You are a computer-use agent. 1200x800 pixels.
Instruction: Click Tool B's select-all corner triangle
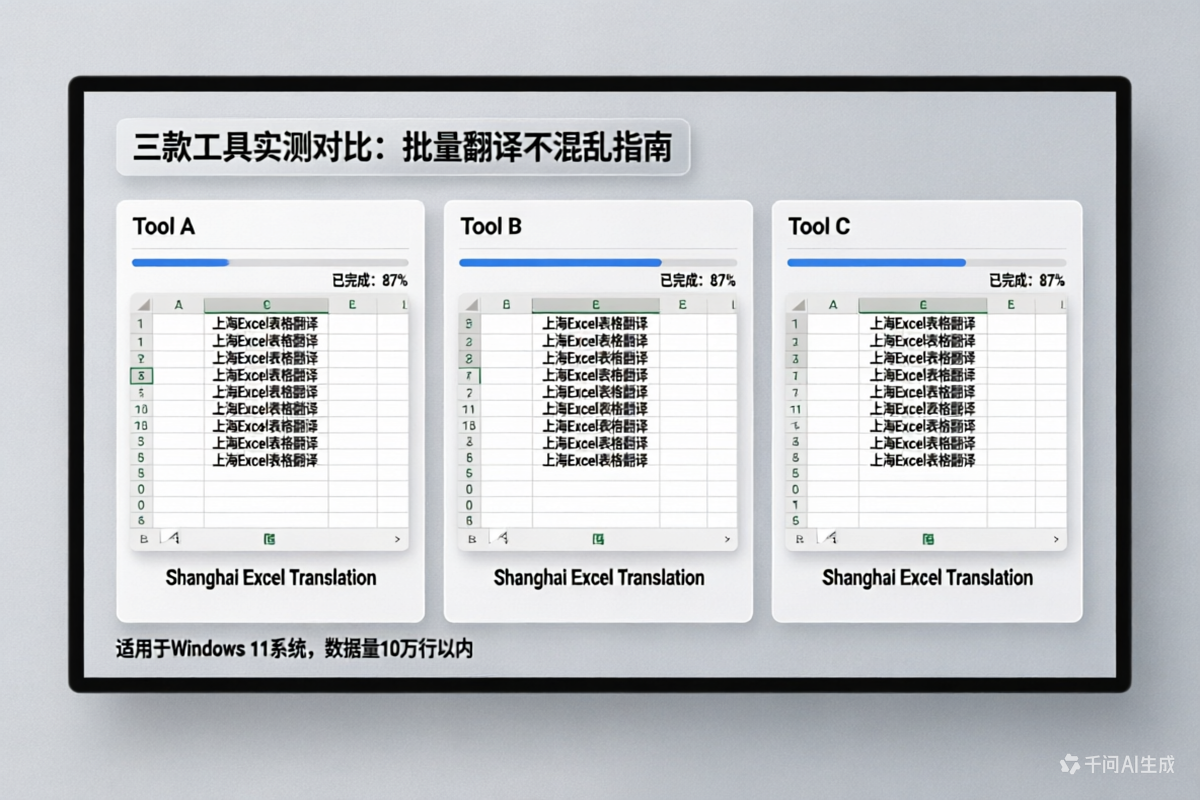click(x=470, y=305)
